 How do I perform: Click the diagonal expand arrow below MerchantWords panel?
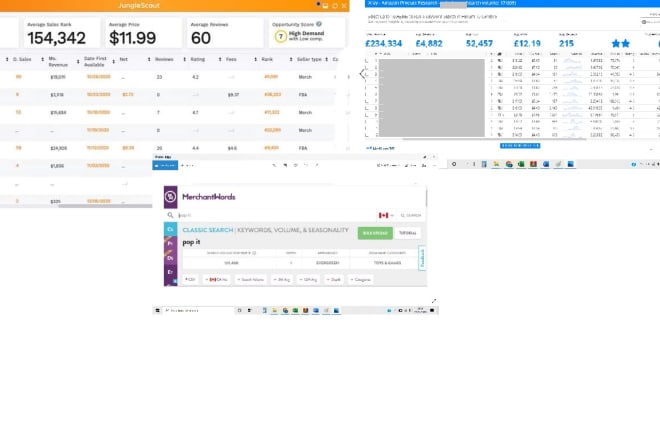click(x=434, y=301)
